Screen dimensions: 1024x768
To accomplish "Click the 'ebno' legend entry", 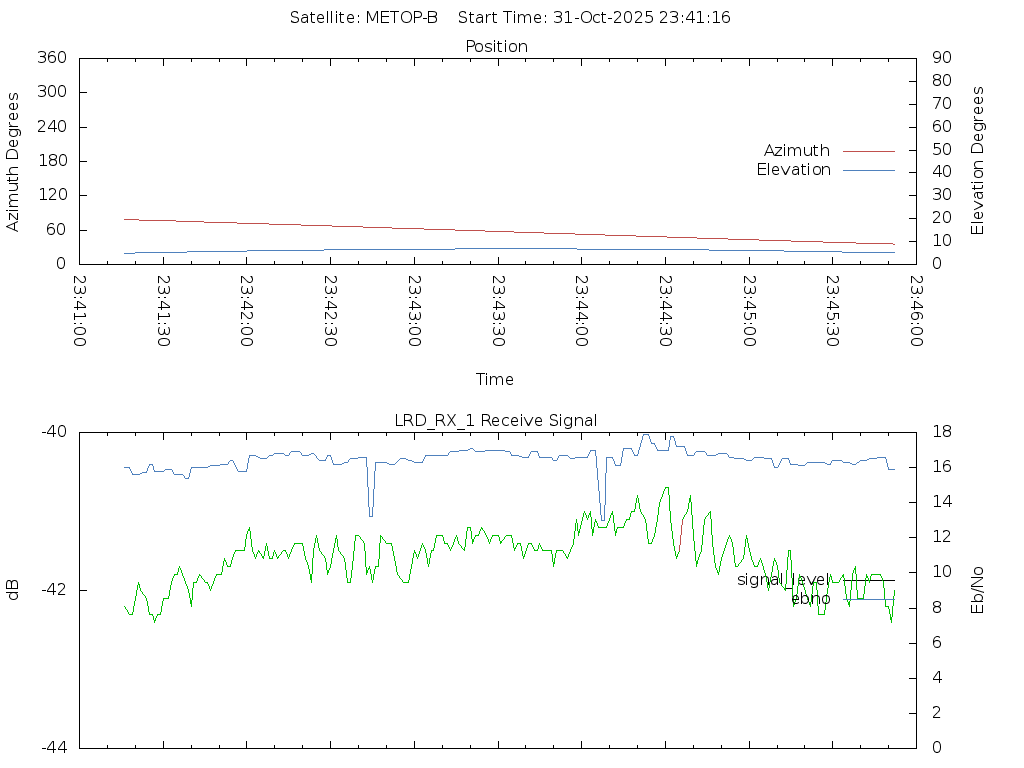I will pyautogui.click(x=810, y=599).
